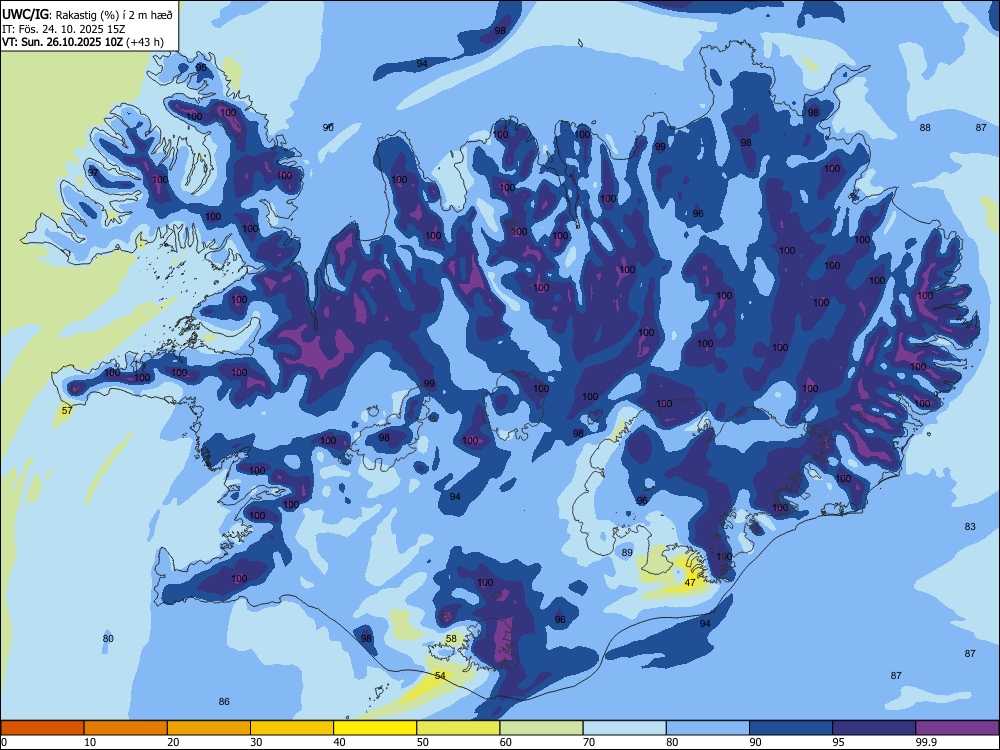The width and height of the screenshot is (1000, 750).
Task: Choose the 80–90 medium blue legend swatch
Action: click(x=708, y=728)
